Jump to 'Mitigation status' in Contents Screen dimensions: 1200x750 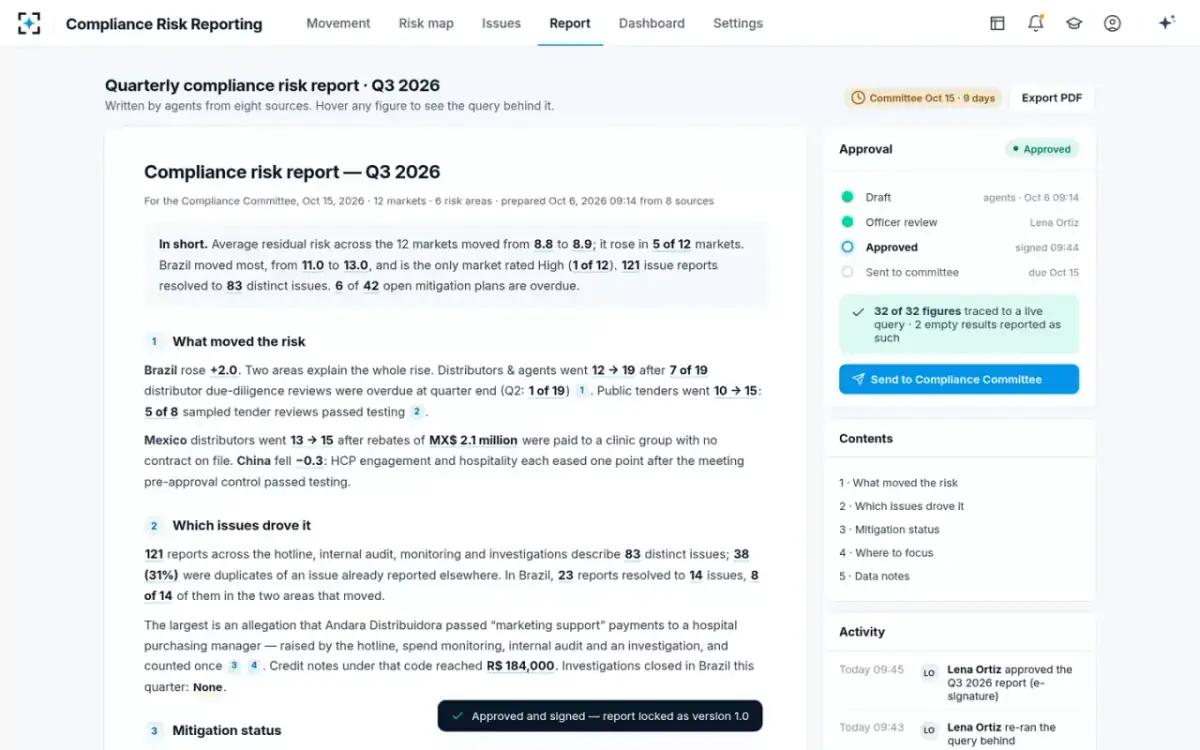tap(889, 530)
